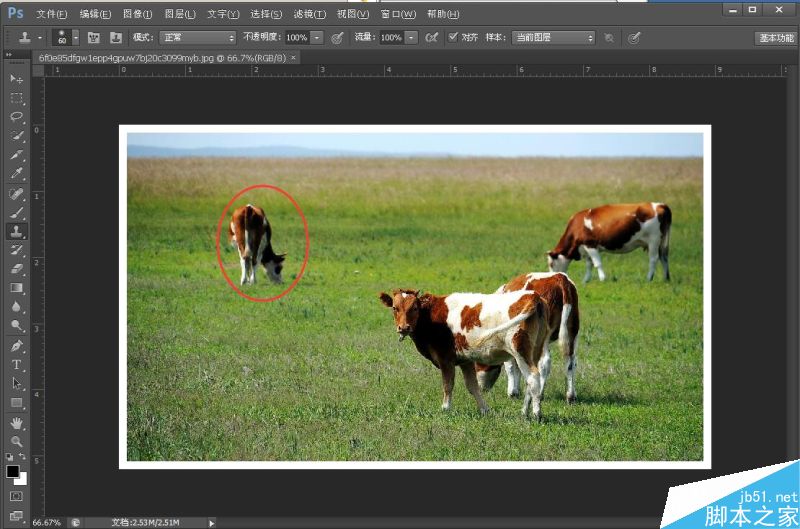Image resolution: width=800 pixels, height=529 pixels.
Task: Open the 帮助(H) menu
Action: point(443,14)
